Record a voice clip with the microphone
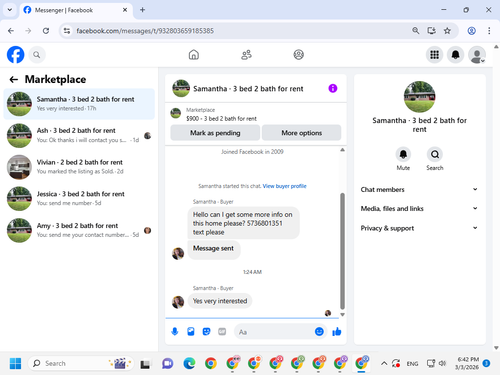500x375 pixels. click(175, 332)
